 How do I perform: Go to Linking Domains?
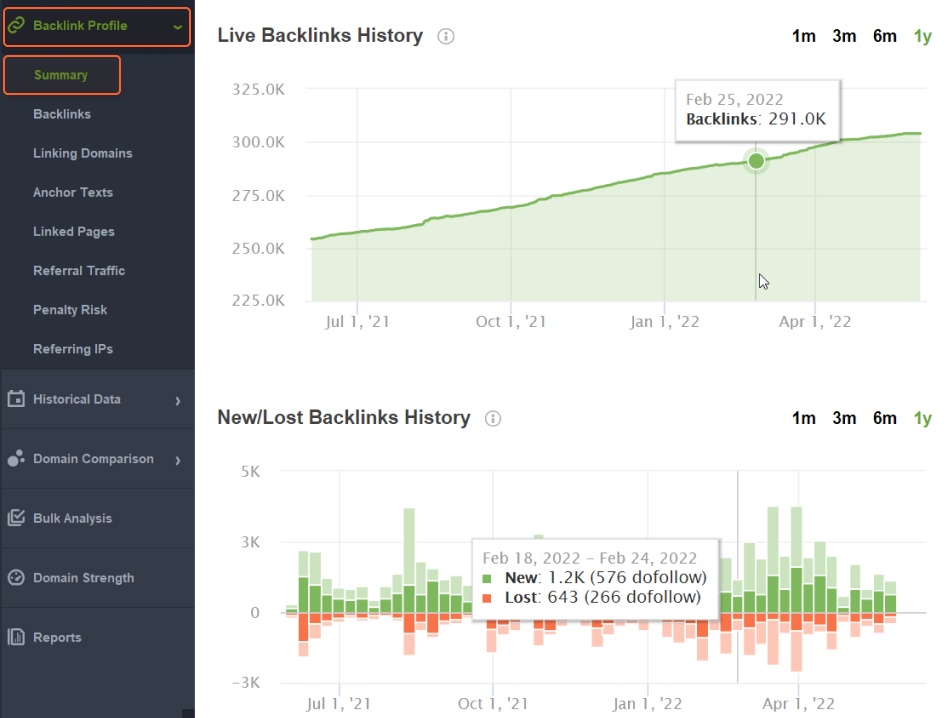pyautogui.click(x=83, y=154)
